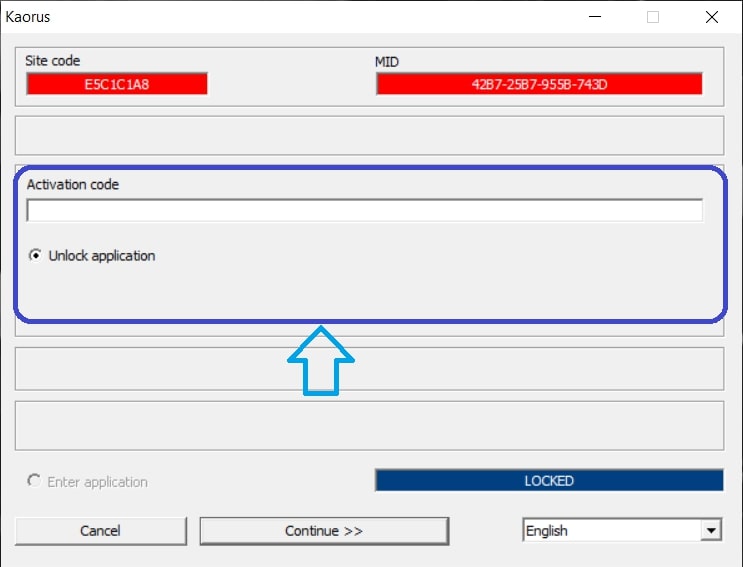Maximize the Kaorus window
This screenshot has width=743, height=567.
[x=653, y=16]
